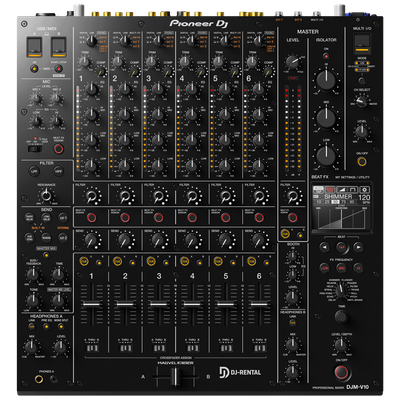This screenshot has height=400, width=400.
Task: Flip the MIC OFF/ON/TALK OVER switch
Action: [35, 149]
